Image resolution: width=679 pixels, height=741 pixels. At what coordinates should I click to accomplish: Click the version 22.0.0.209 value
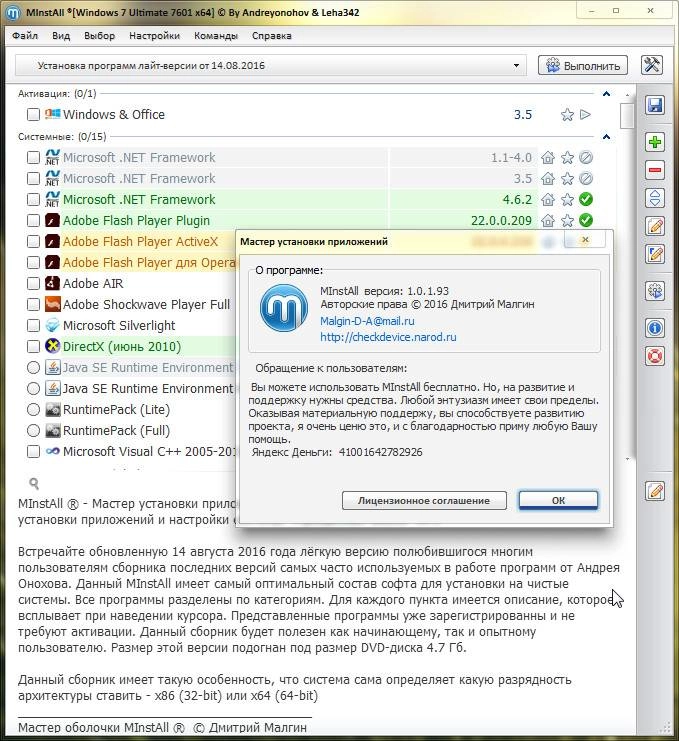click(501, 221)
